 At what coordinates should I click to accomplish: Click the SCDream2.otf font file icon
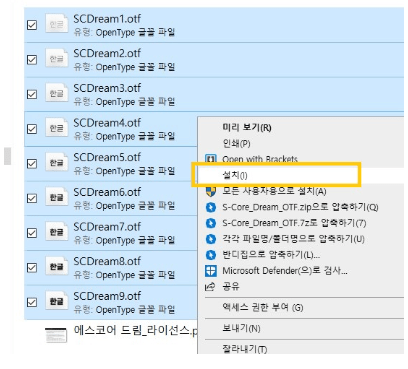click(56, 58)
